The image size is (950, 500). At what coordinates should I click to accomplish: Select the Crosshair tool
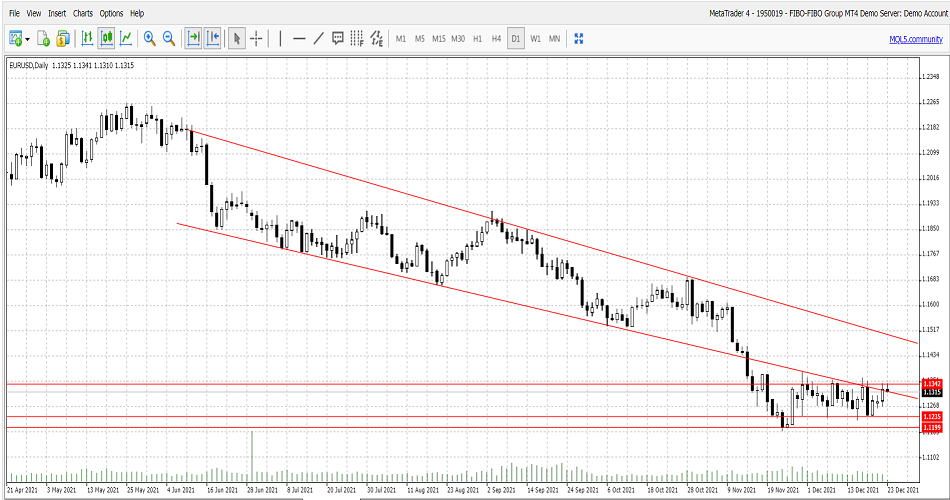tap(257, 38)
